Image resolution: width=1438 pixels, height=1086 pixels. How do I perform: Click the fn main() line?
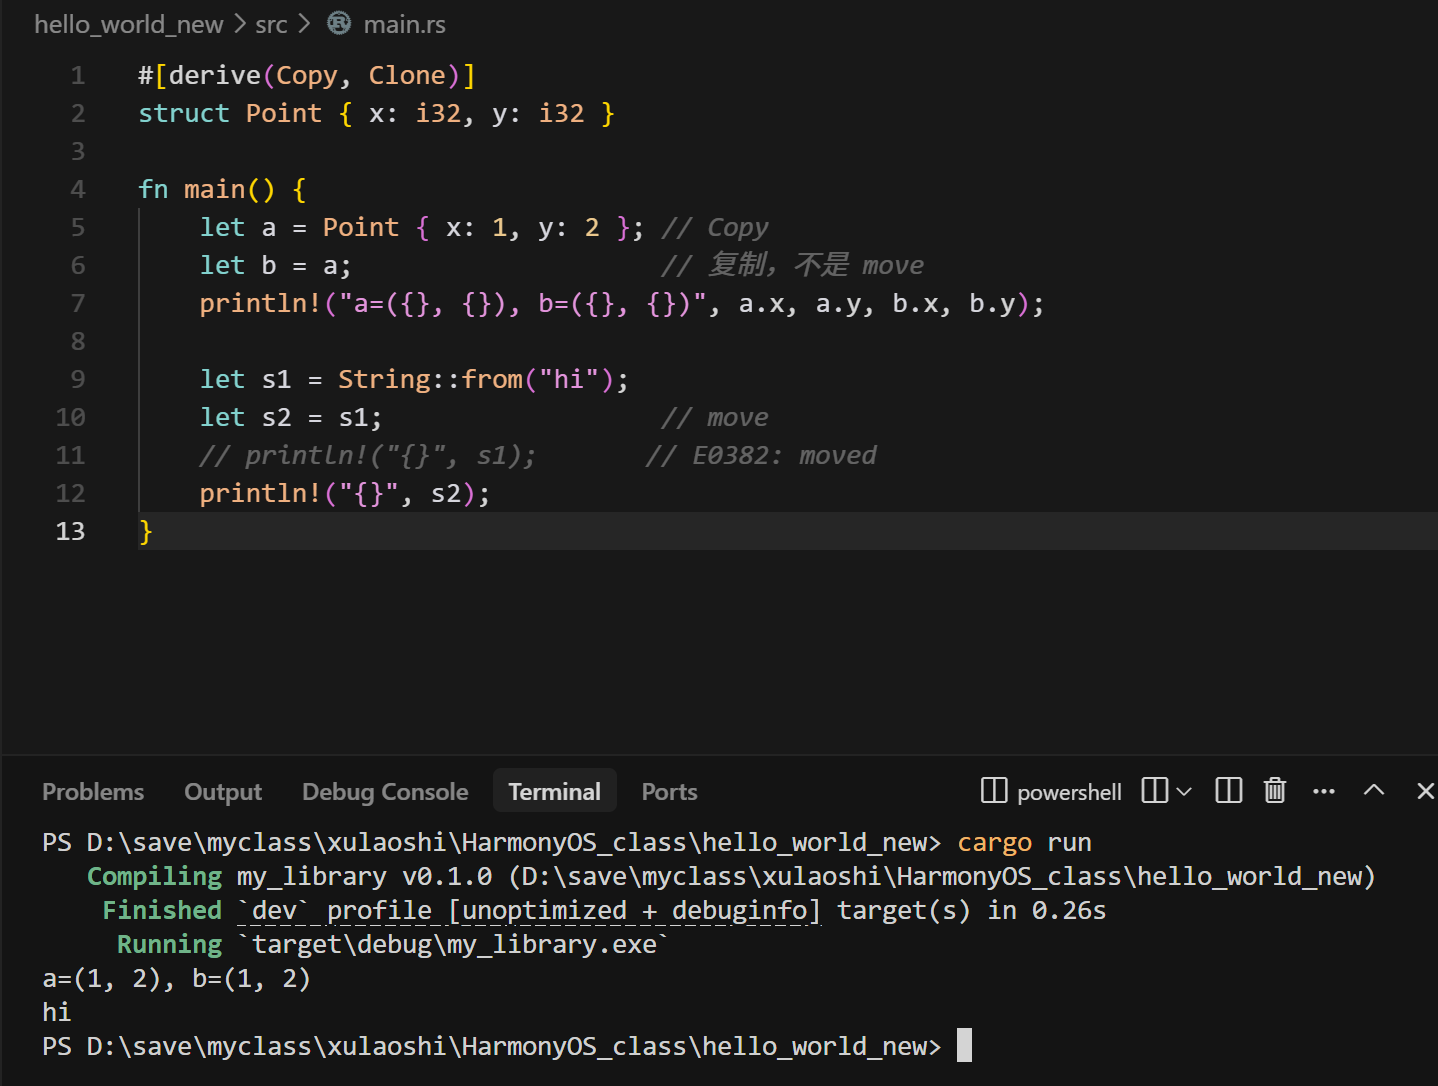pyautogui.click(x=222, y=190)
